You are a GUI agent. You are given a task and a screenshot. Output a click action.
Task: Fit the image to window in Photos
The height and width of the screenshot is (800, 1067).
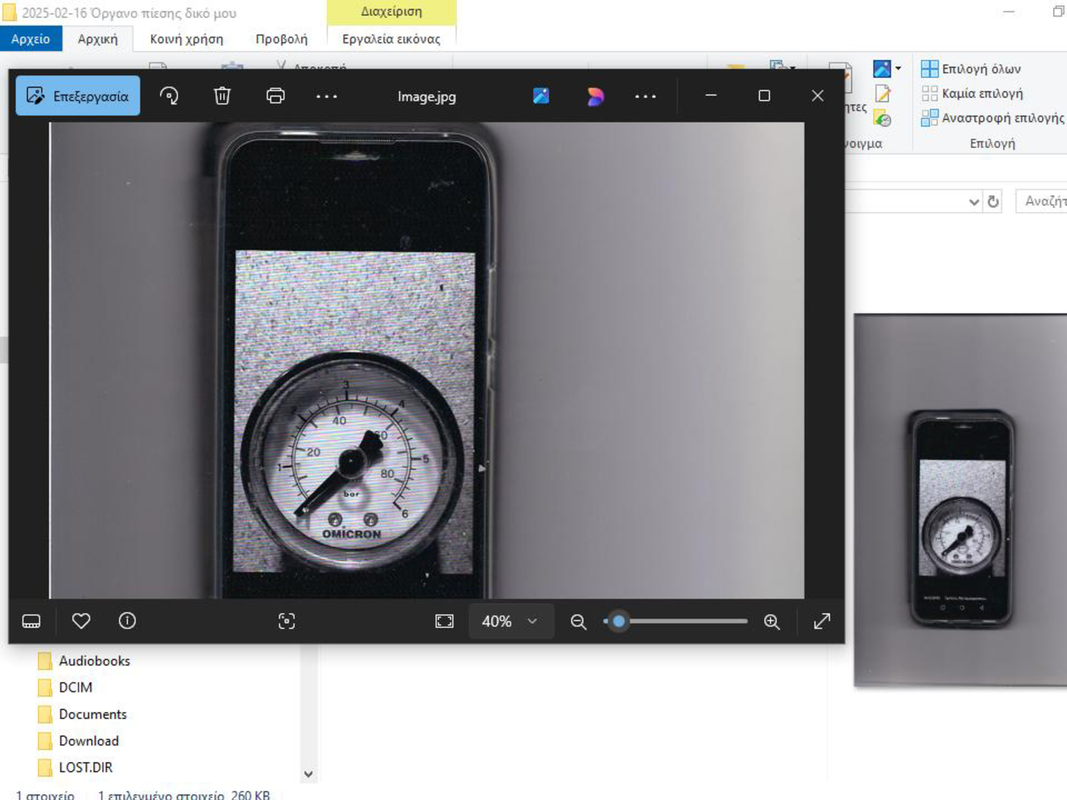pos(444,621)
